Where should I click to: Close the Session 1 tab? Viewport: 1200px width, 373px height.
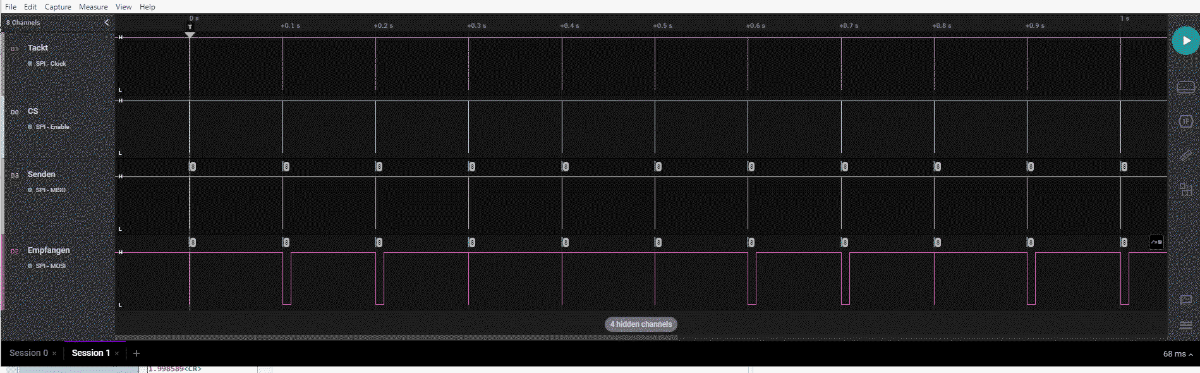pyautogui.click(x=117, y=354)
